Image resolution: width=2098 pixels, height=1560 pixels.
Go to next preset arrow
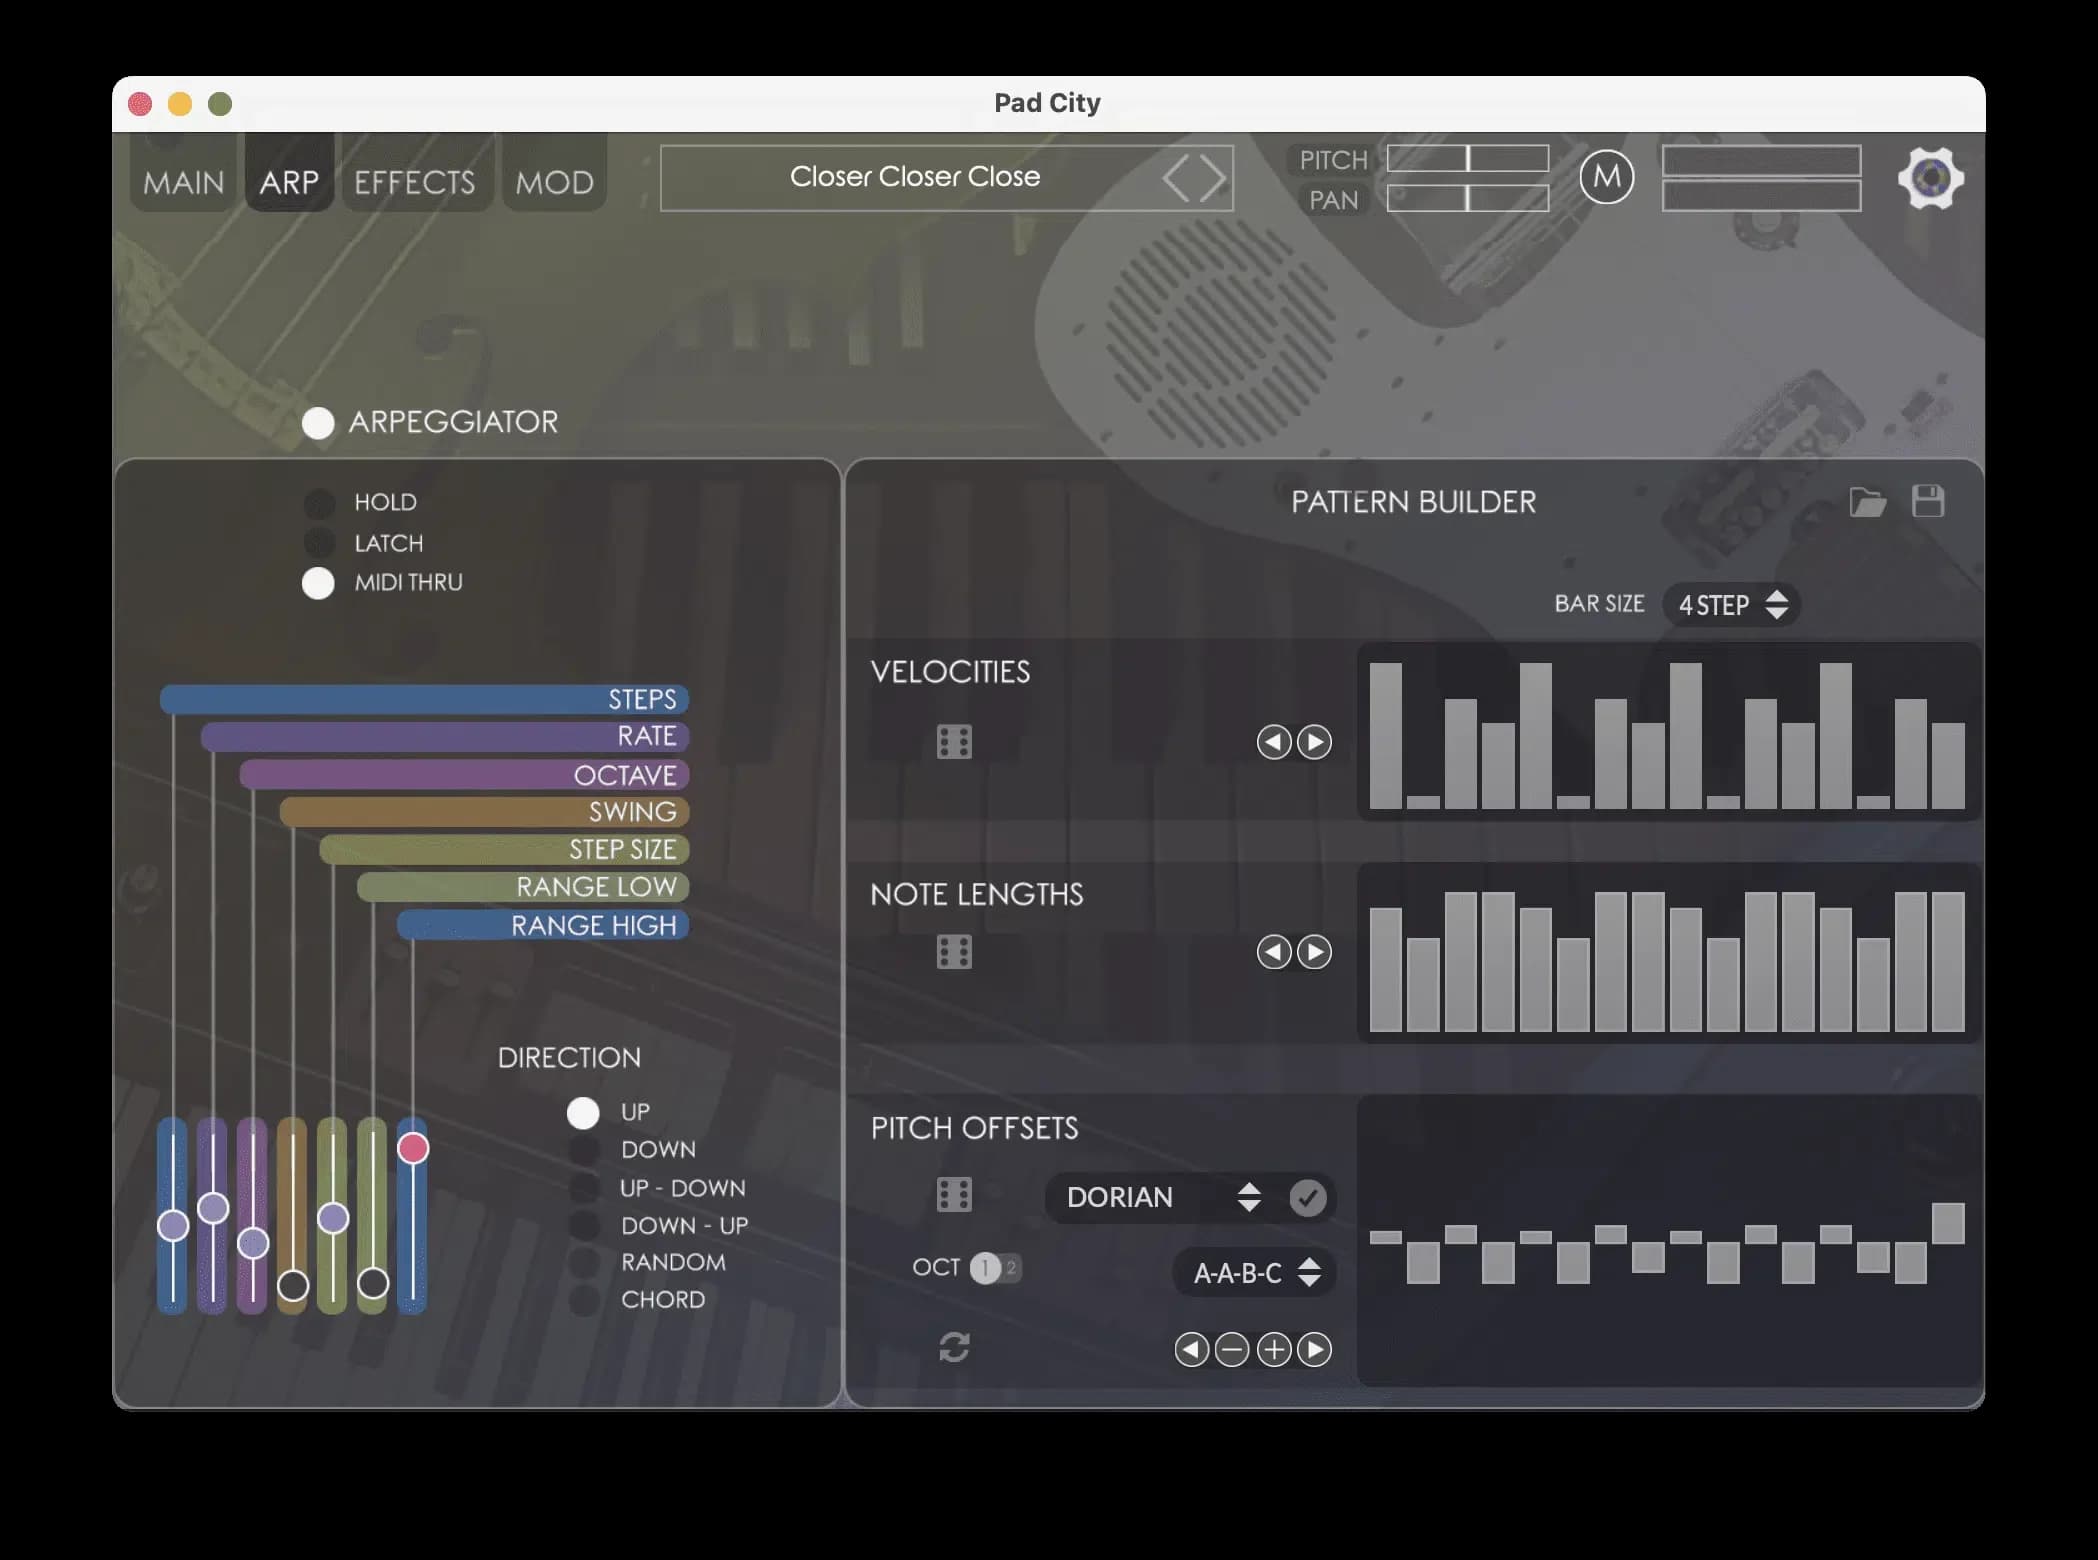coord(1213,178)
